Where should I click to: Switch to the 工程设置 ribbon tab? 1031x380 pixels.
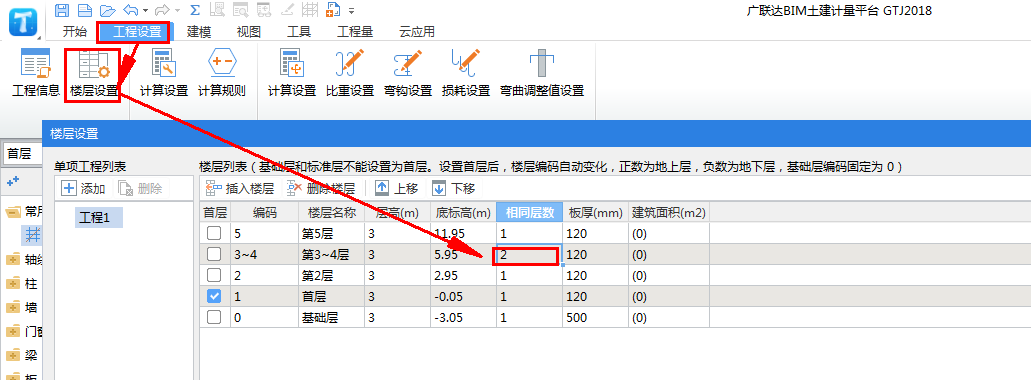[x=136, y=32]
